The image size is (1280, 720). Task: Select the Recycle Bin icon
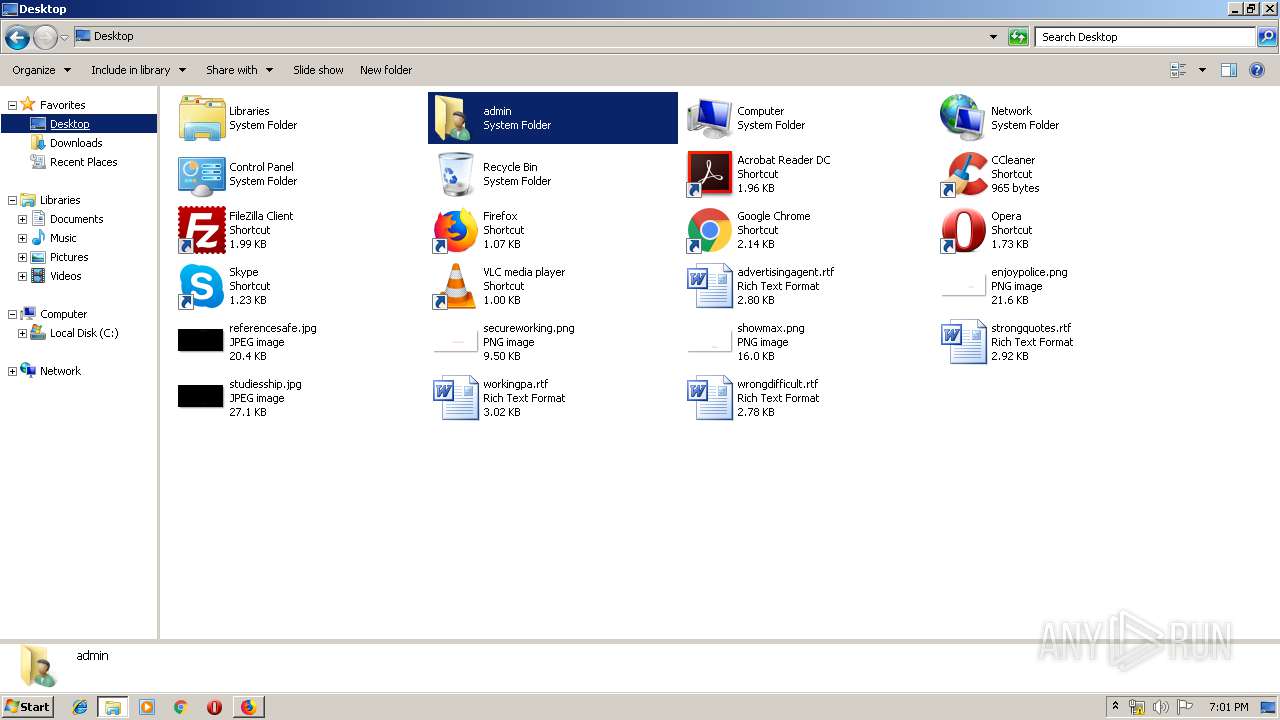(x=456, y=174)
